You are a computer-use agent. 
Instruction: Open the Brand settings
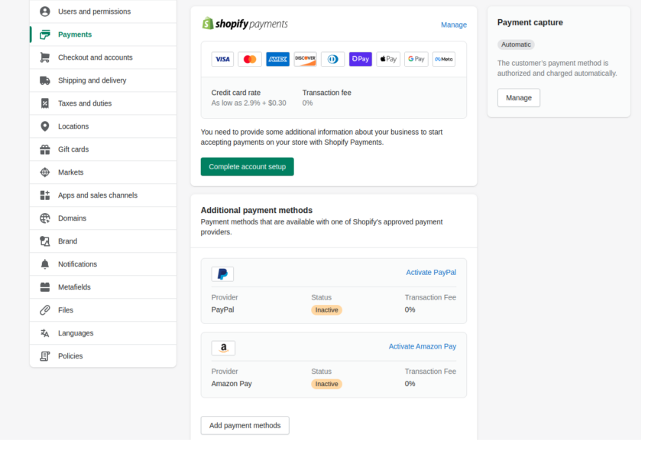tap(103, 241)
